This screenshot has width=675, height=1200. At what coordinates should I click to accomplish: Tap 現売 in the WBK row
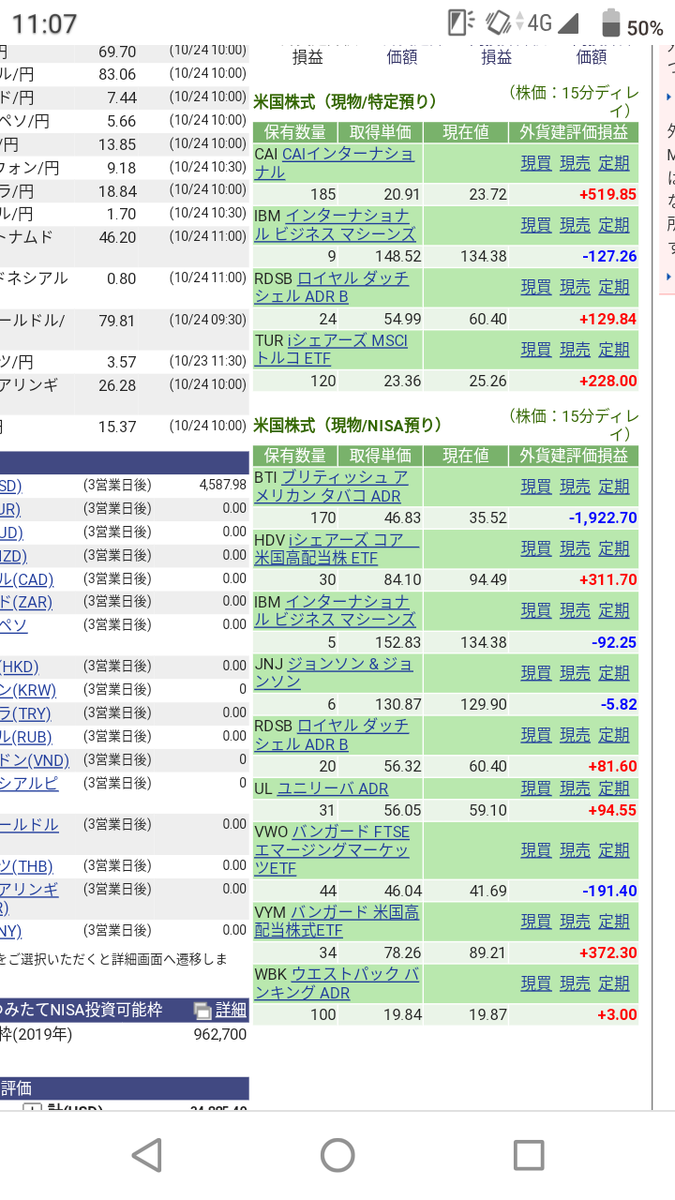coord(575,983)
